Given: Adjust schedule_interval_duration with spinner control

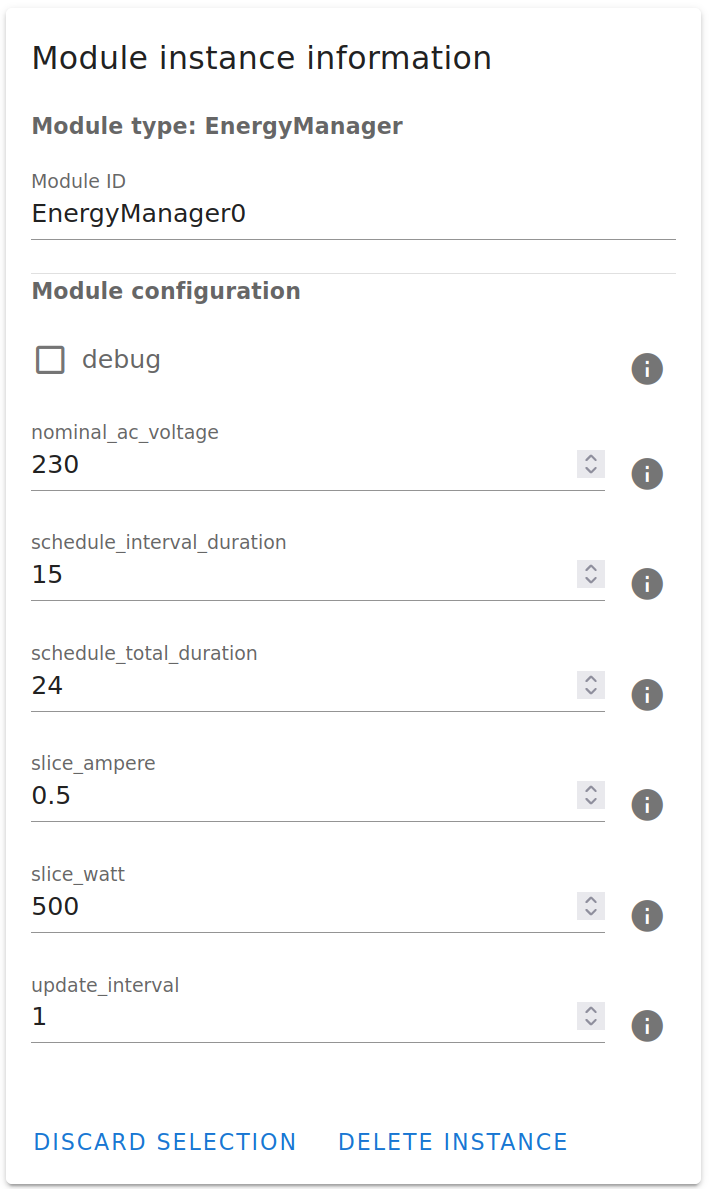Looking at the screenshot, I should click(591, 574).
